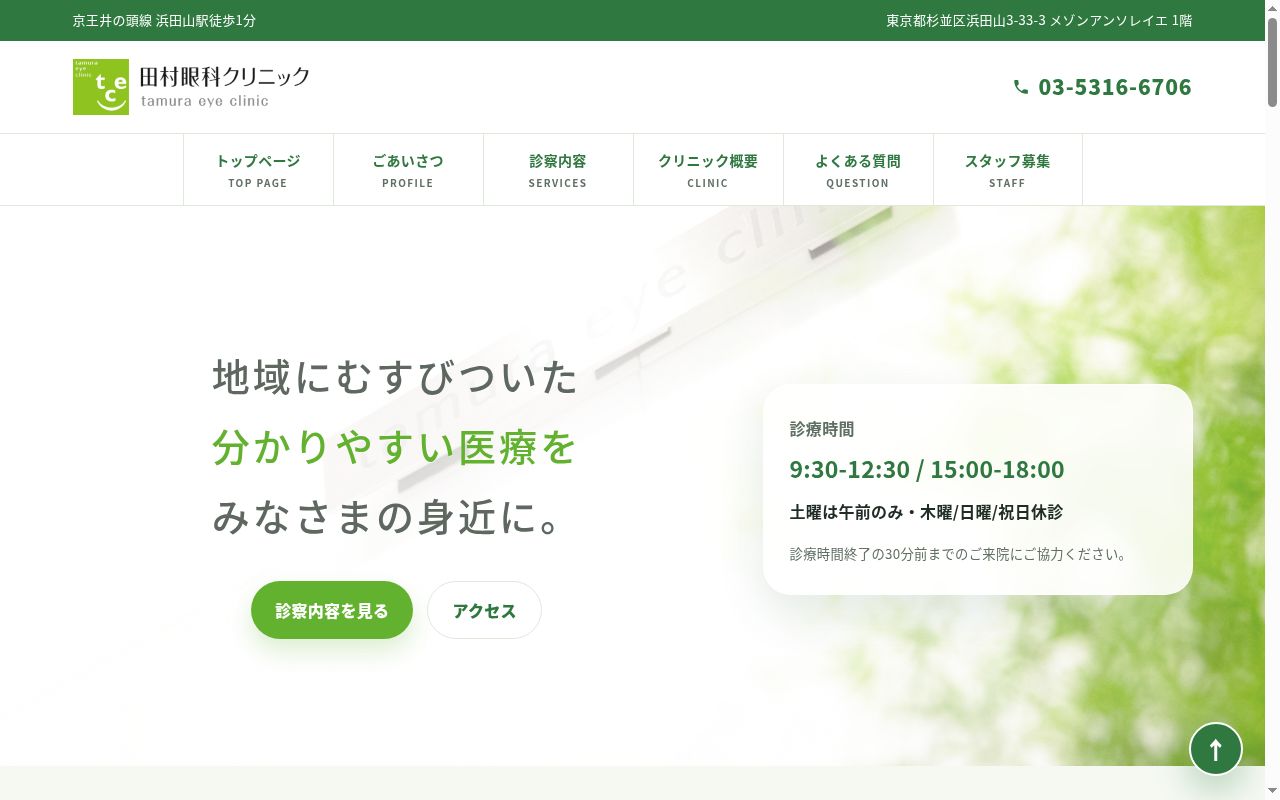Image resolution: width=1280 pixels, height=800 pixels.
Task: Click the hours 9:30-12:30 / 15:00-18:00
Action: point(927,469)
